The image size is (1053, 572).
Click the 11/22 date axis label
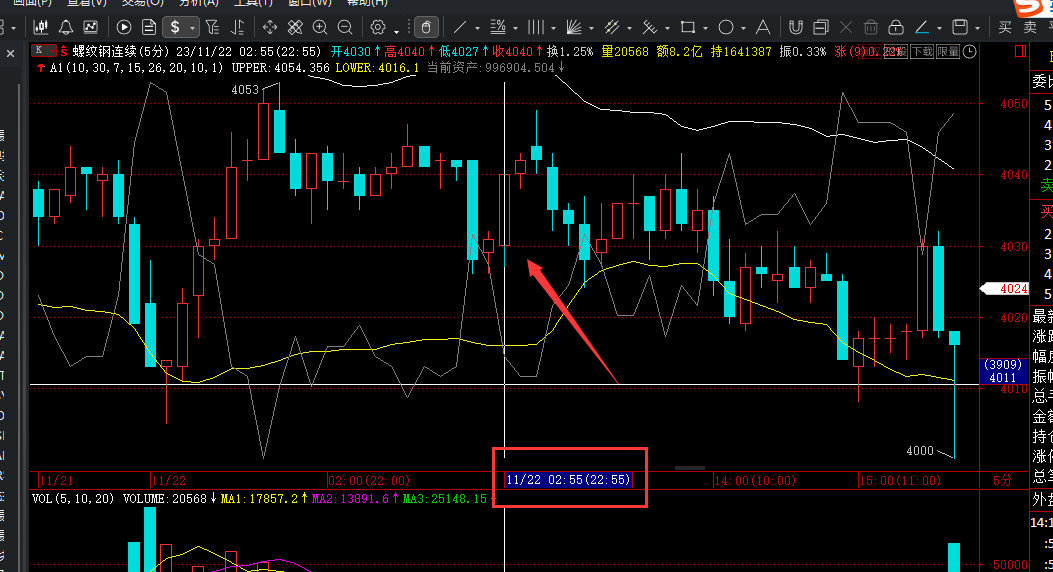[169, 481]
